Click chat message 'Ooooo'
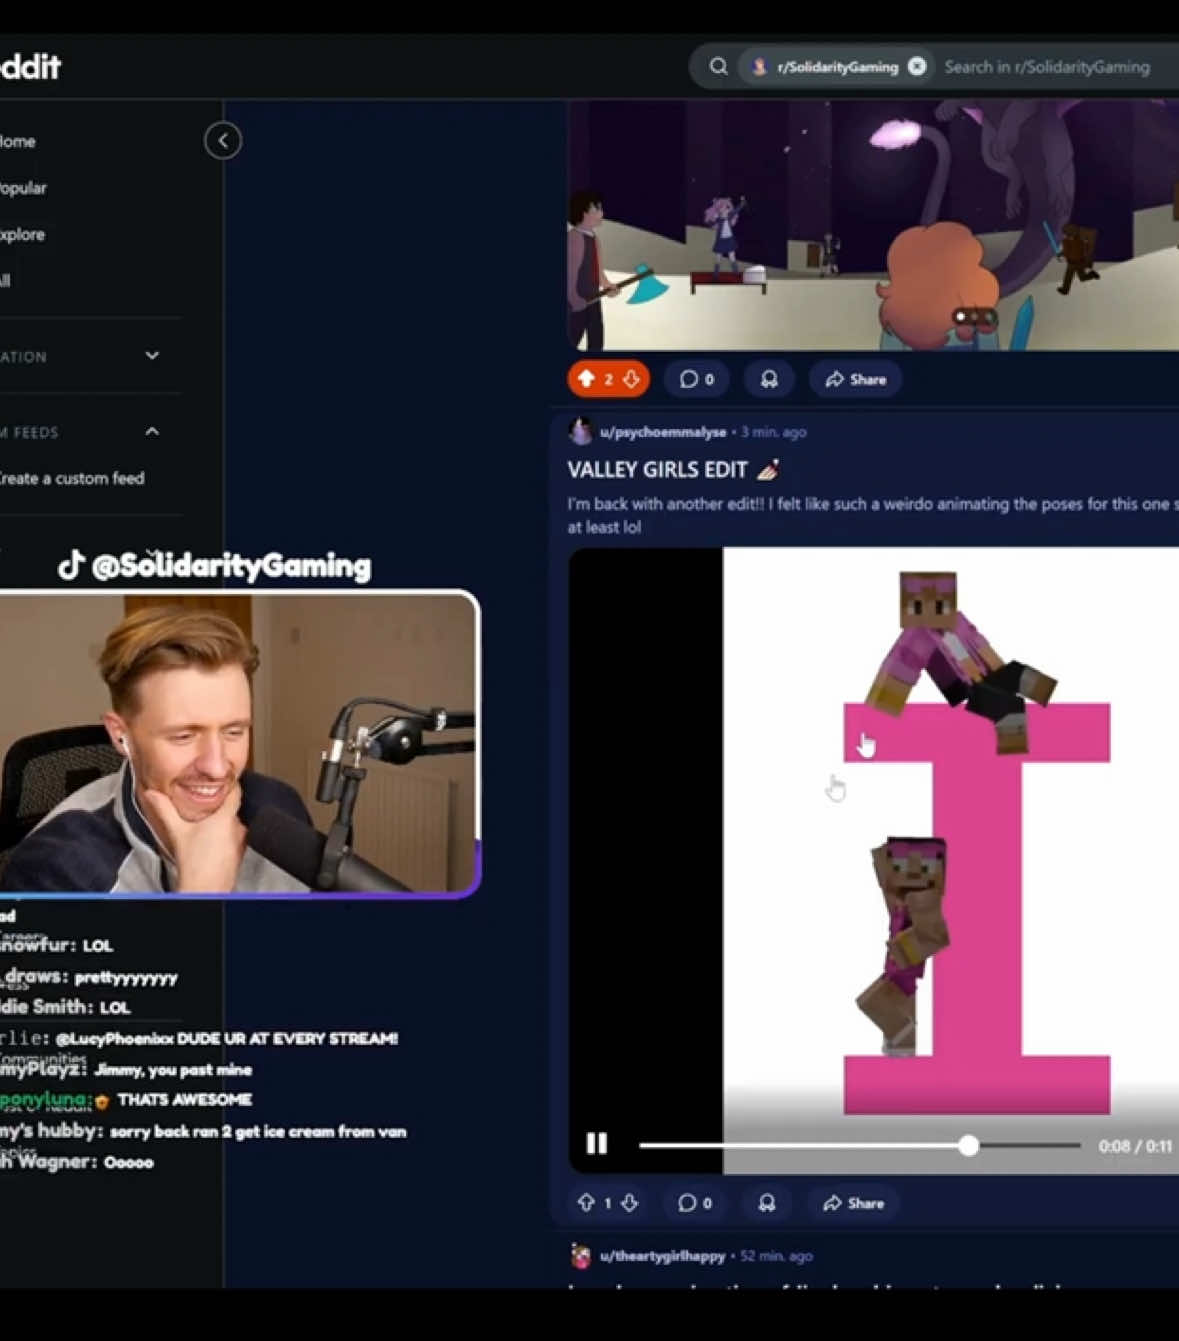Image resolution: width=1179 pixels, height=1341 pixels. pyautogui.click(x=129, y=1162)
